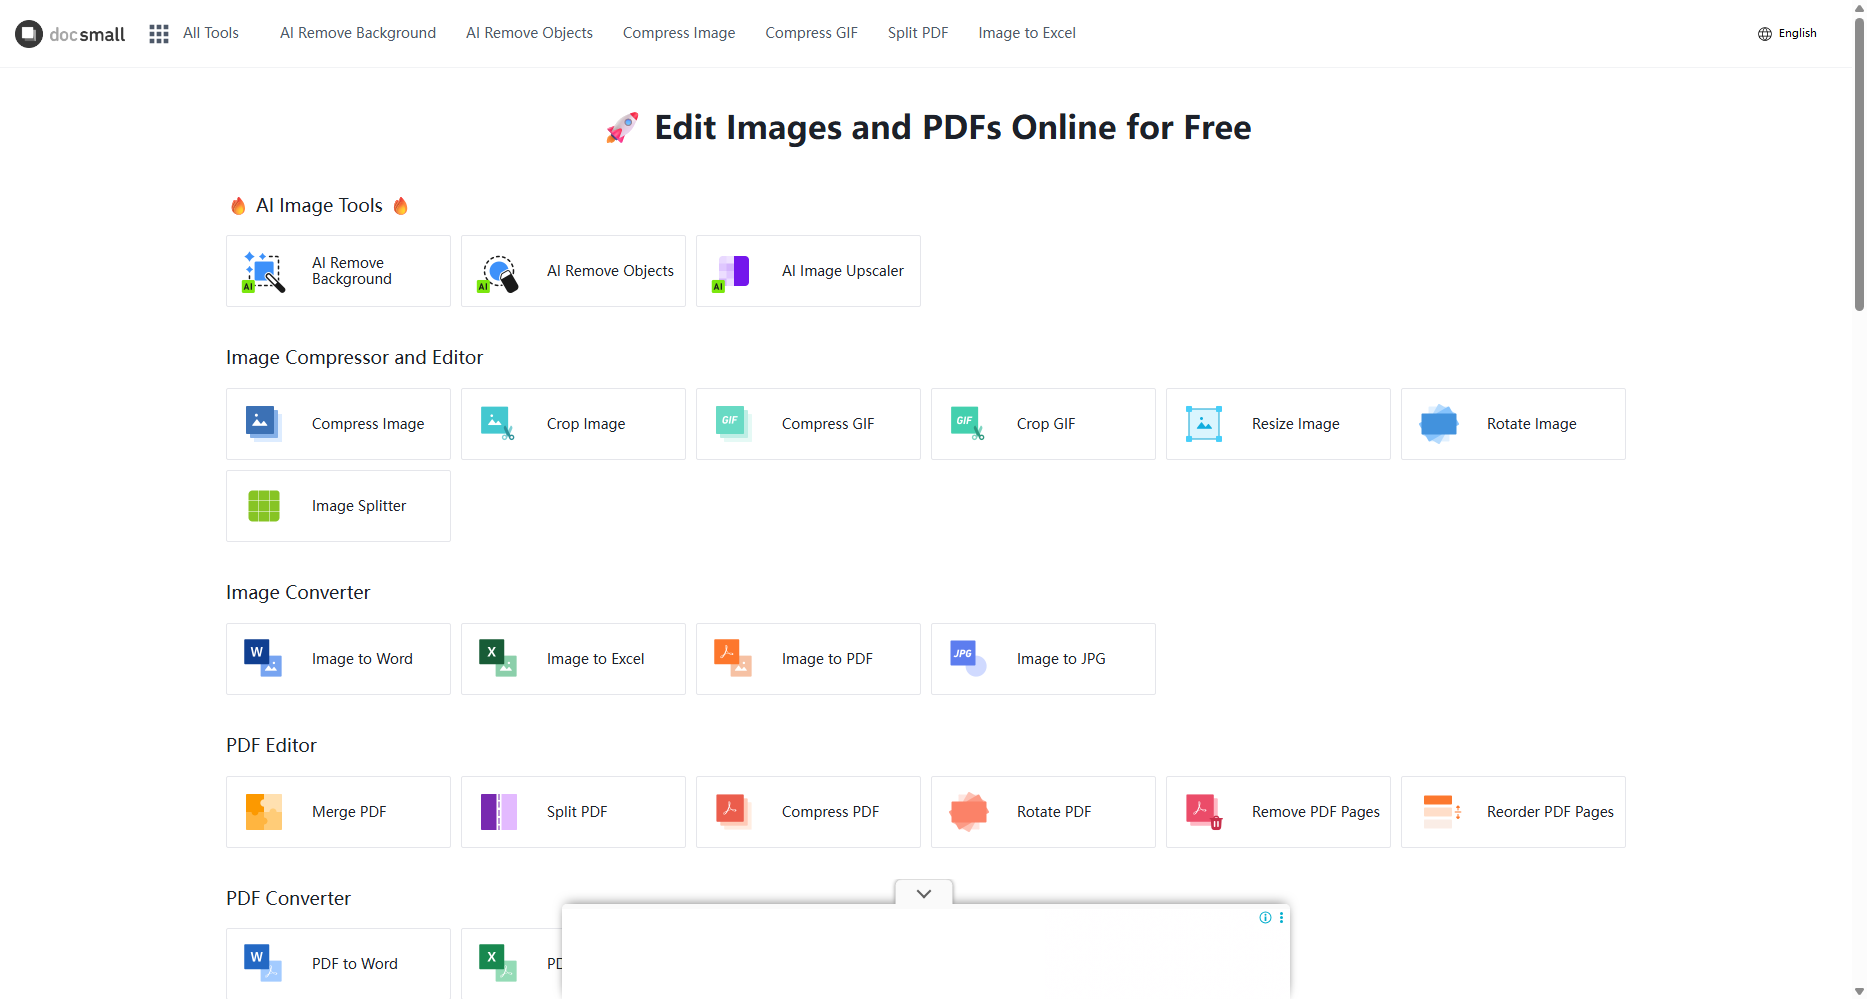Click the Resize Image frame icon
The width and height of the screenshot is (1867, 999).
(x=1204, y=424)
